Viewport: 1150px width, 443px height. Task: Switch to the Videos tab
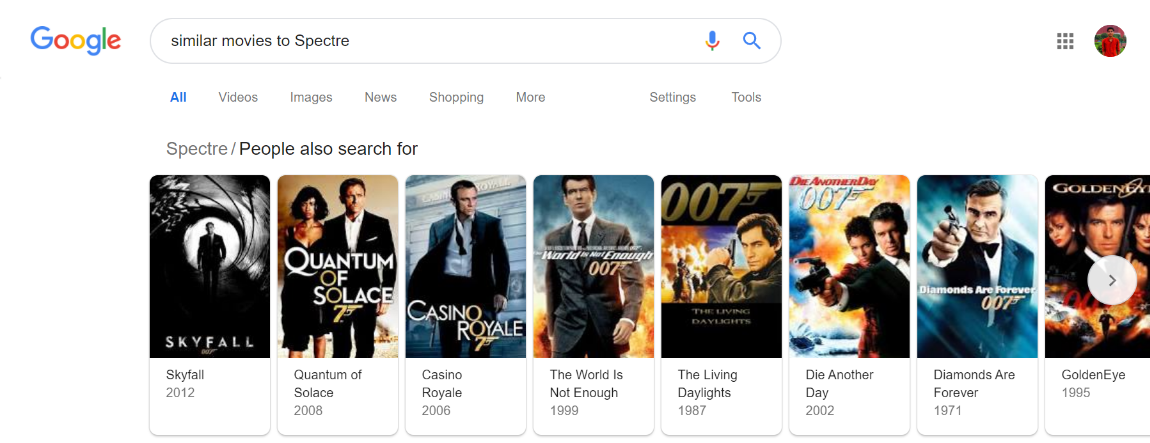pos(238,97)
